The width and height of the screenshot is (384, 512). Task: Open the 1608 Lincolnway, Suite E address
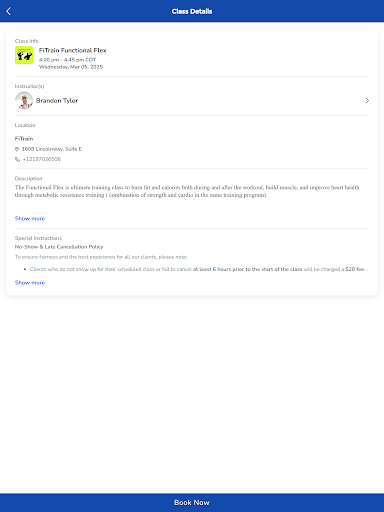pyautogui.click(x=52, y=149)
